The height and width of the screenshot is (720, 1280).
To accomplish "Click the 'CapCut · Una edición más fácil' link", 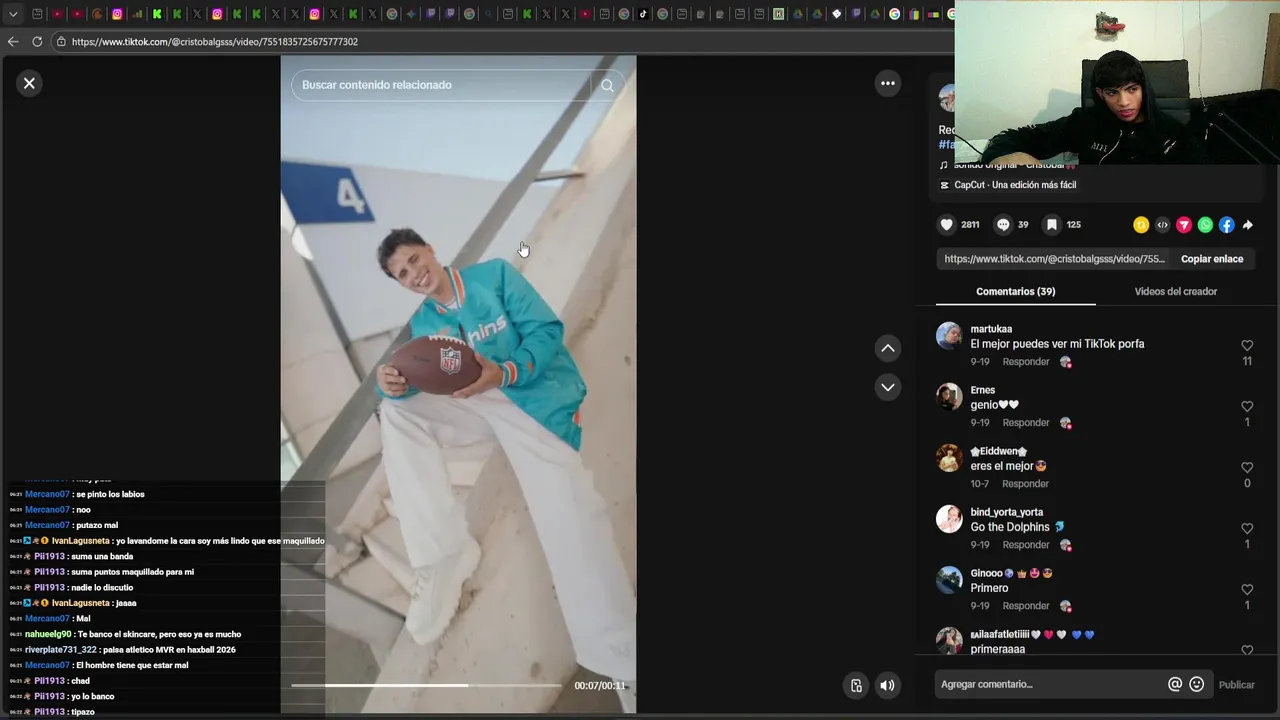I will (1015, 185).
